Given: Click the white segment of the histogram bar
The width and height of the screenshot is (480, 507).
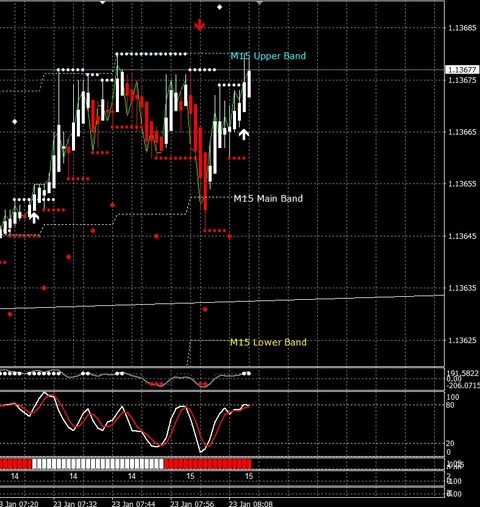Looking at the screenshot, I should (98, 464).
